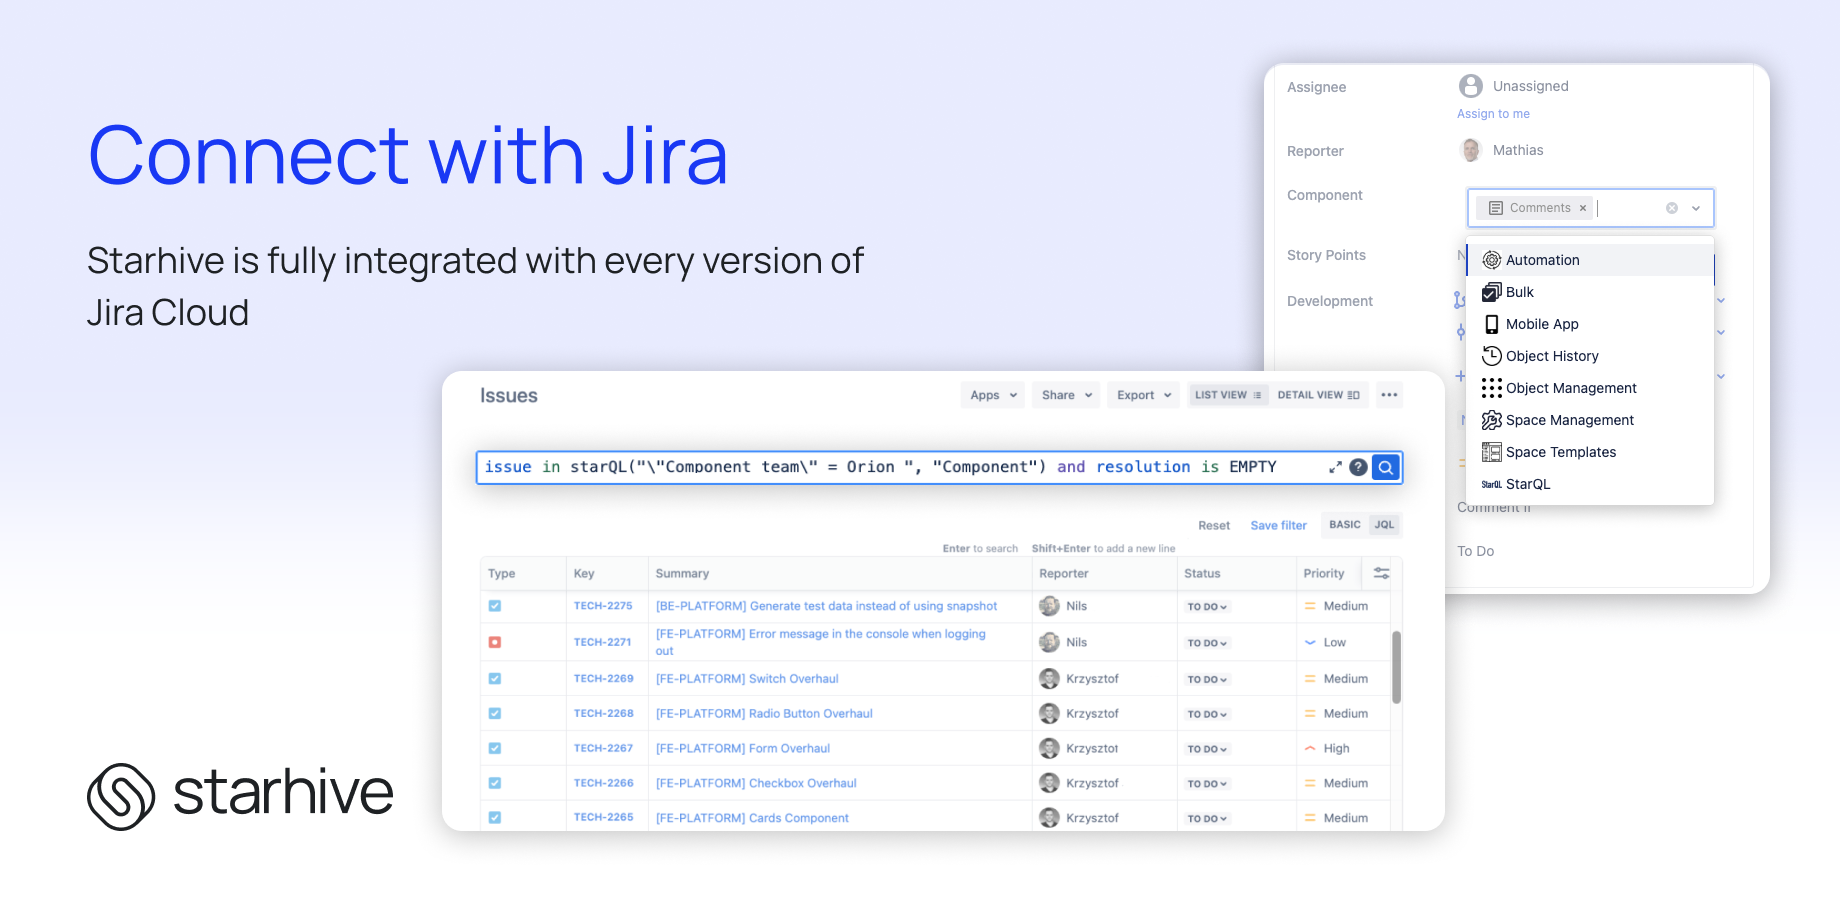Switch to Detail View
This screenshot has height=900, width=1840.
click(1318, 395)
